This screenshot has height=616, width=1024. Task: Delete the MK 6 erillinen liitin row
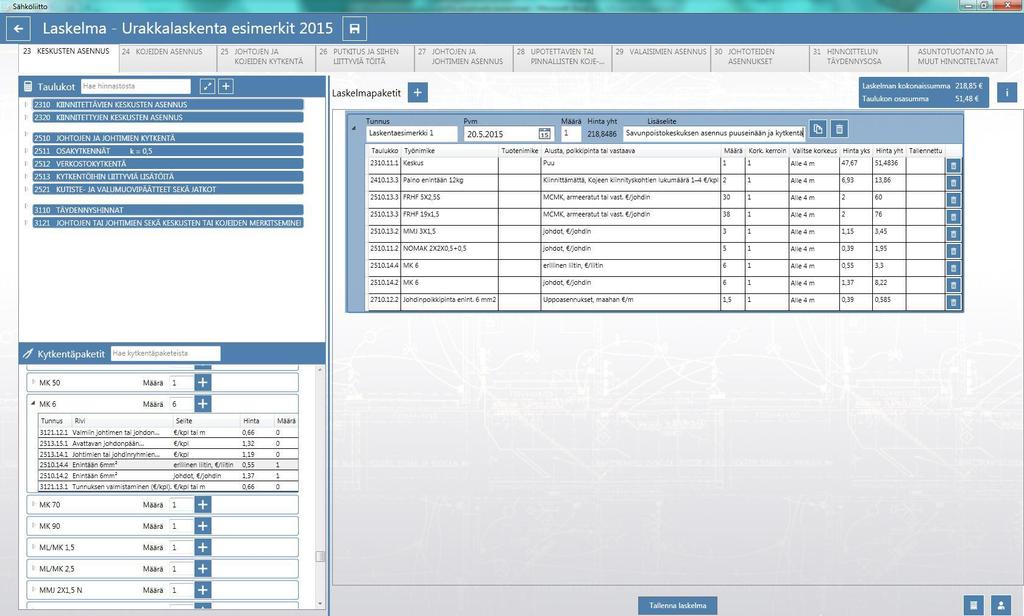(x=953, y=268)
